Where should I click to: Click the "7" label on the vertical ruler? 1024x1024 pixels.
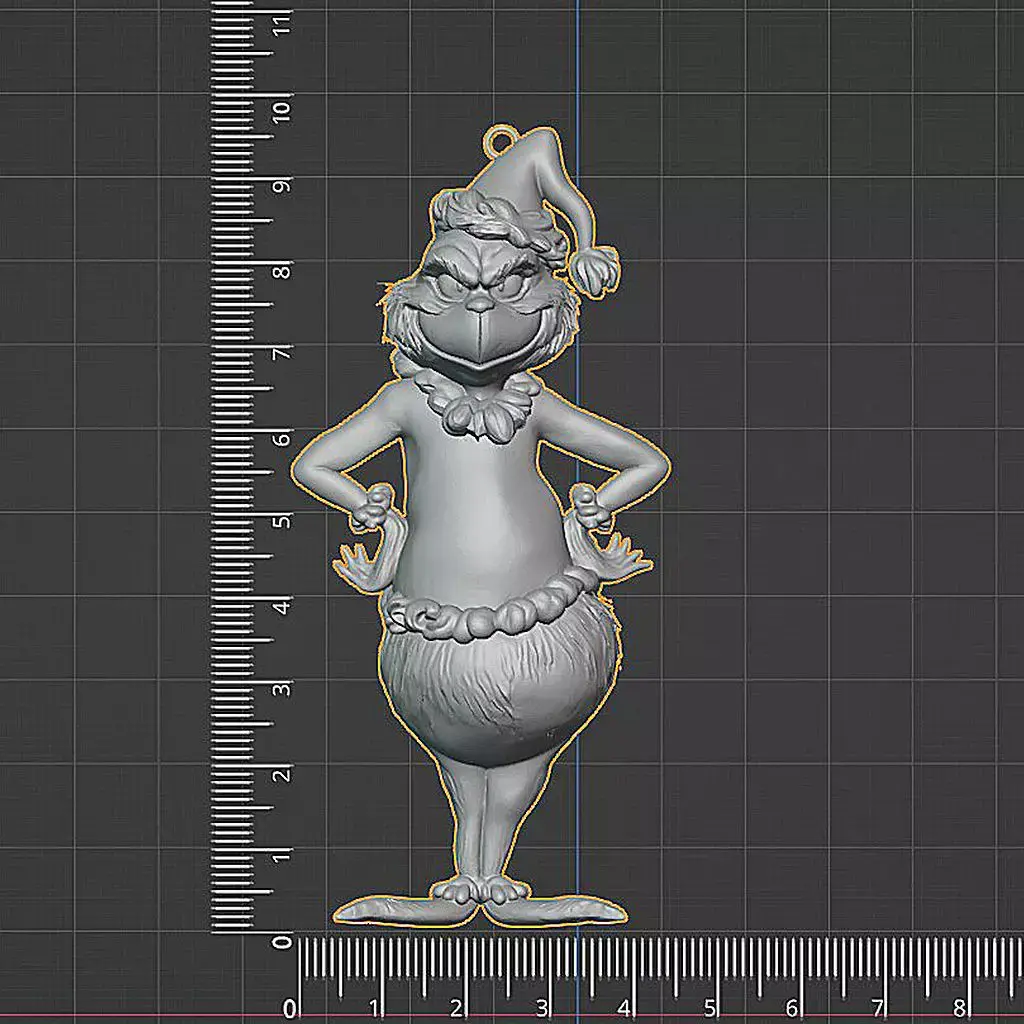tap(281, 354)
